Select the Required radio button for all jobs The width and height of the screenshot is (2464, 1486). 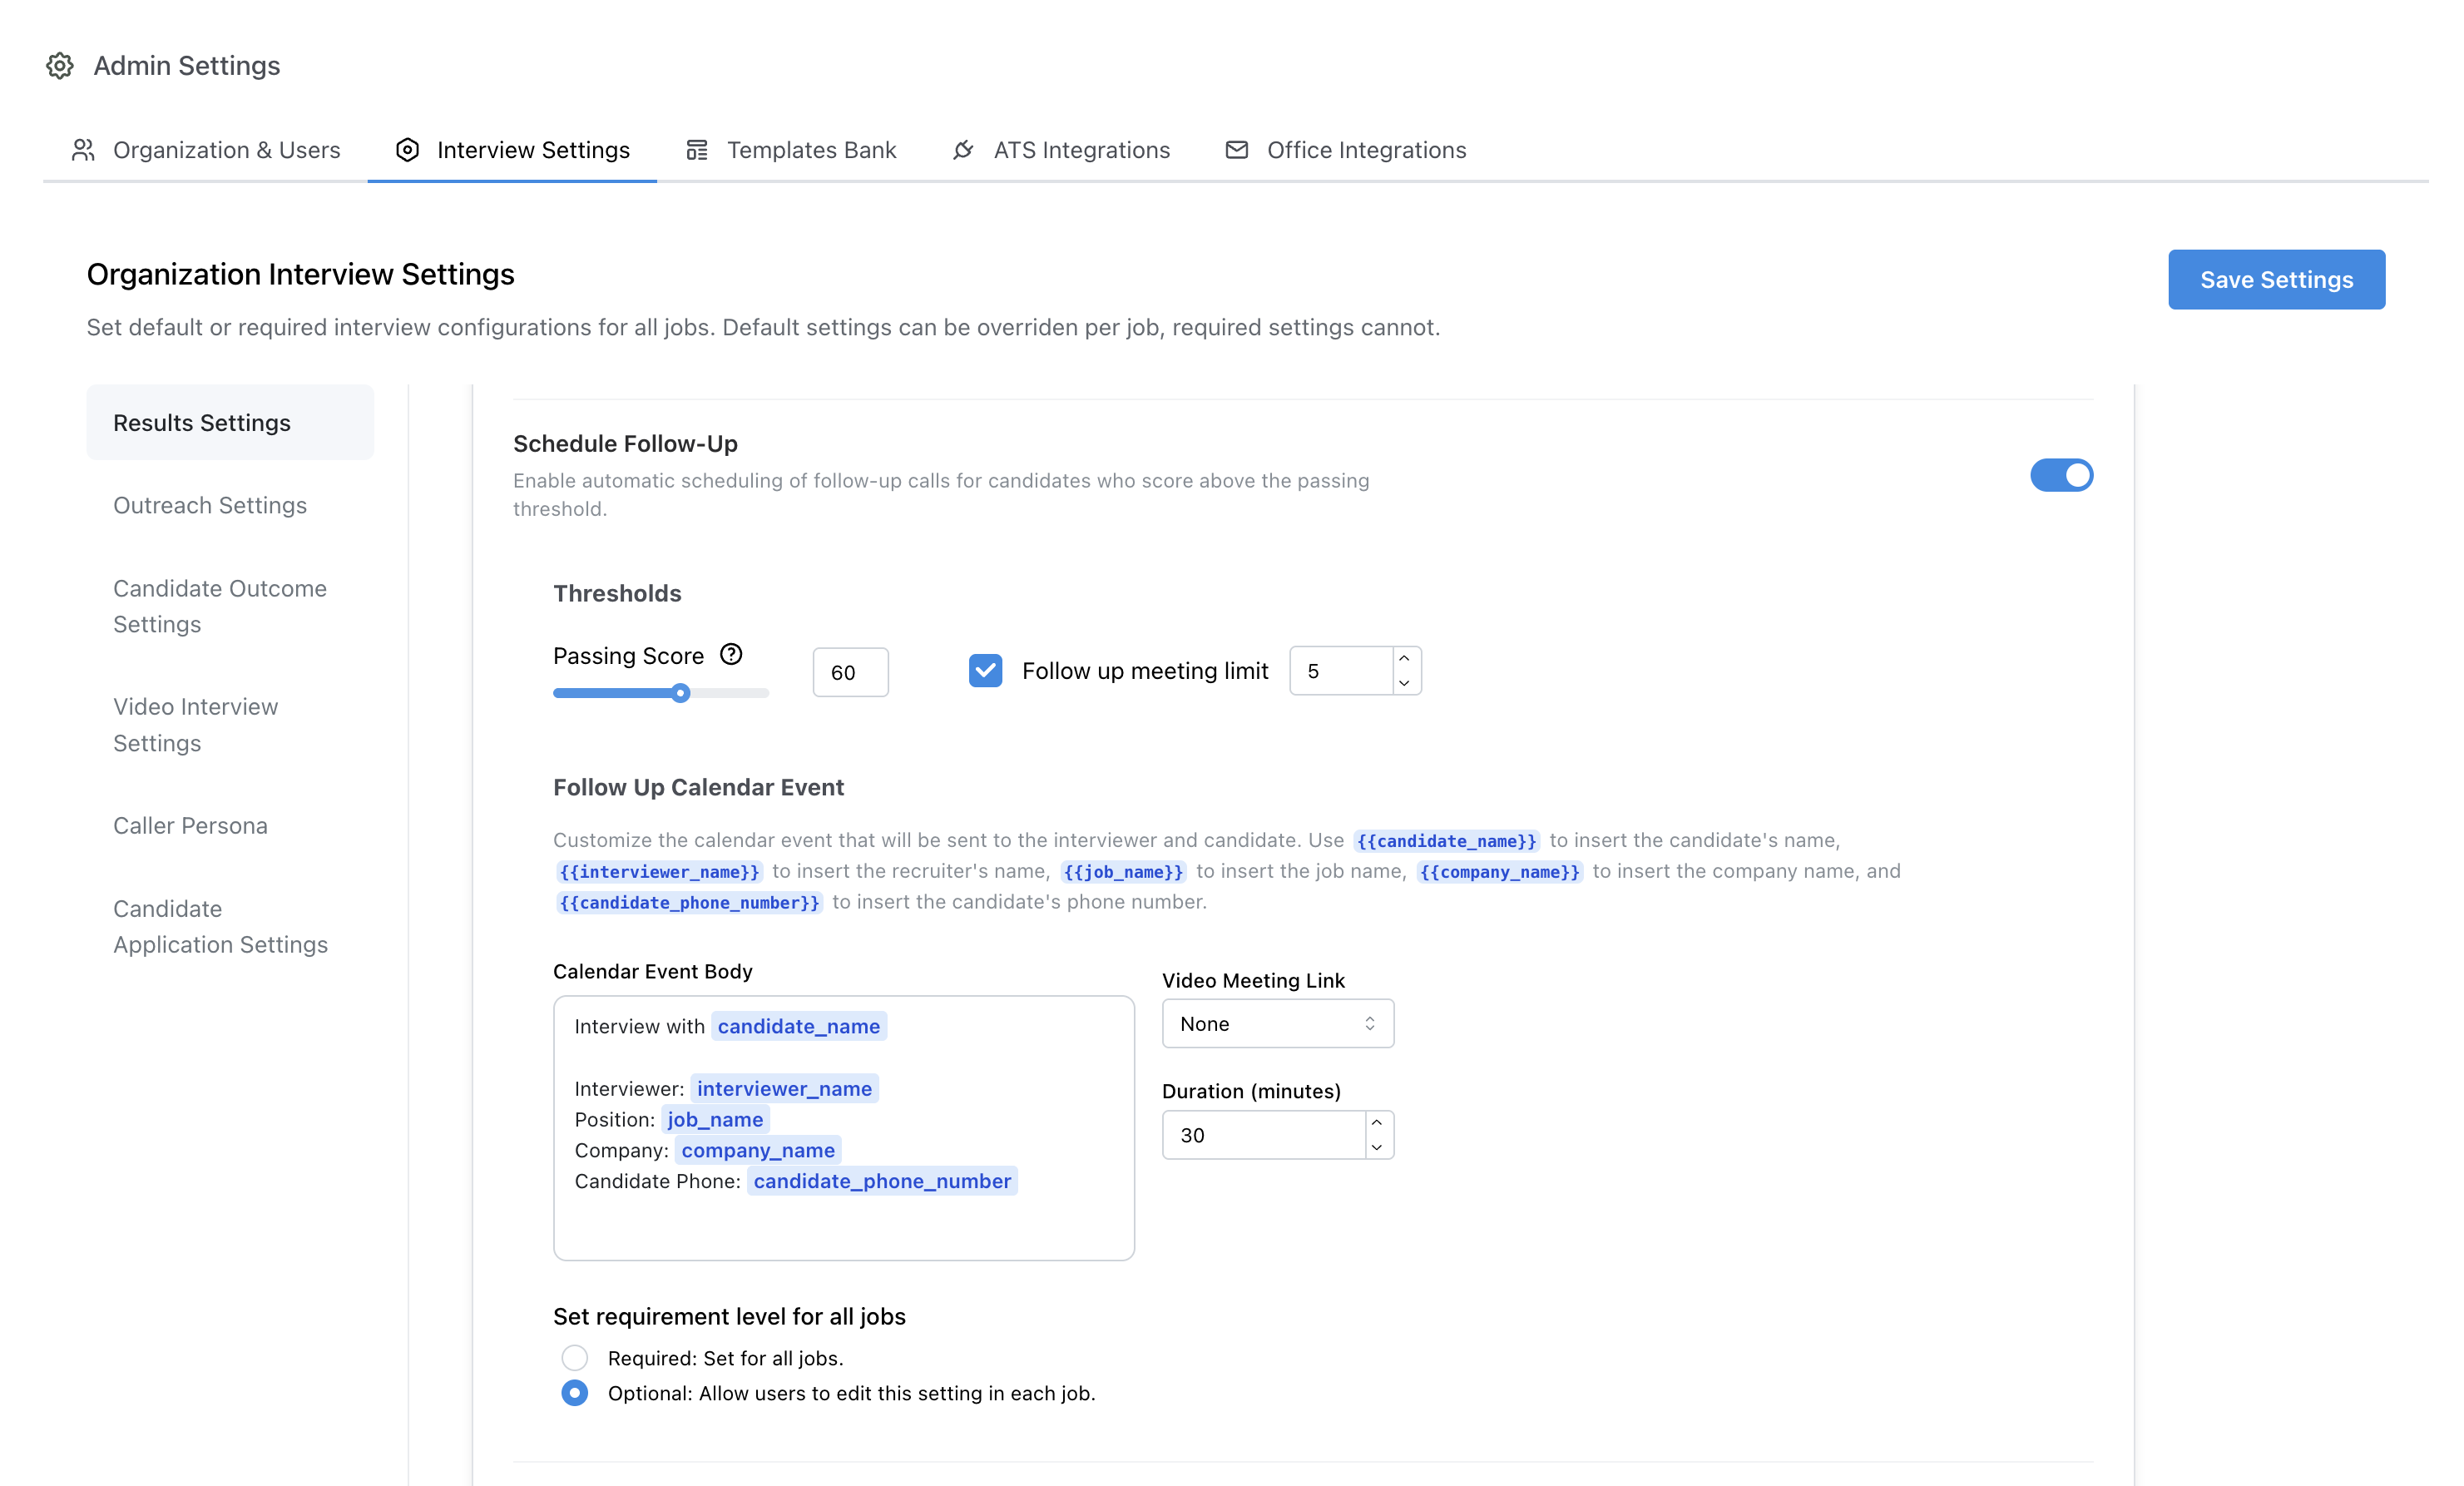coord(575,1358)
